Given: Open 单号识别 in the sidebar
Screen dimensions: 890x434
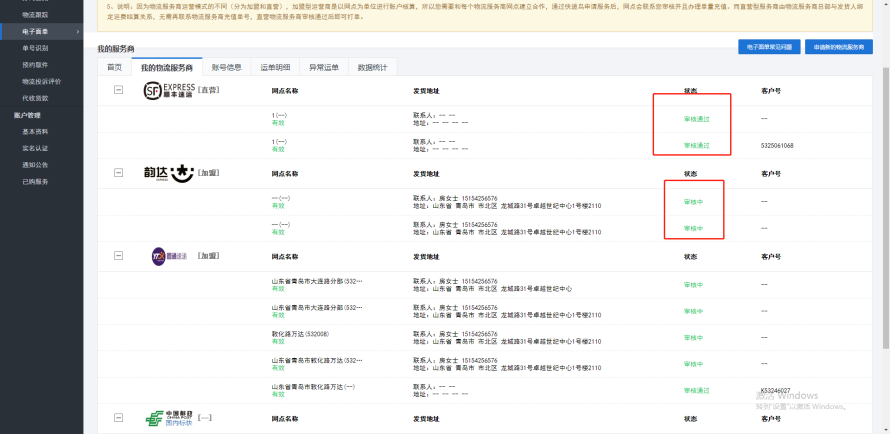Looking at the screenshot, I should [x=35, y=48].
